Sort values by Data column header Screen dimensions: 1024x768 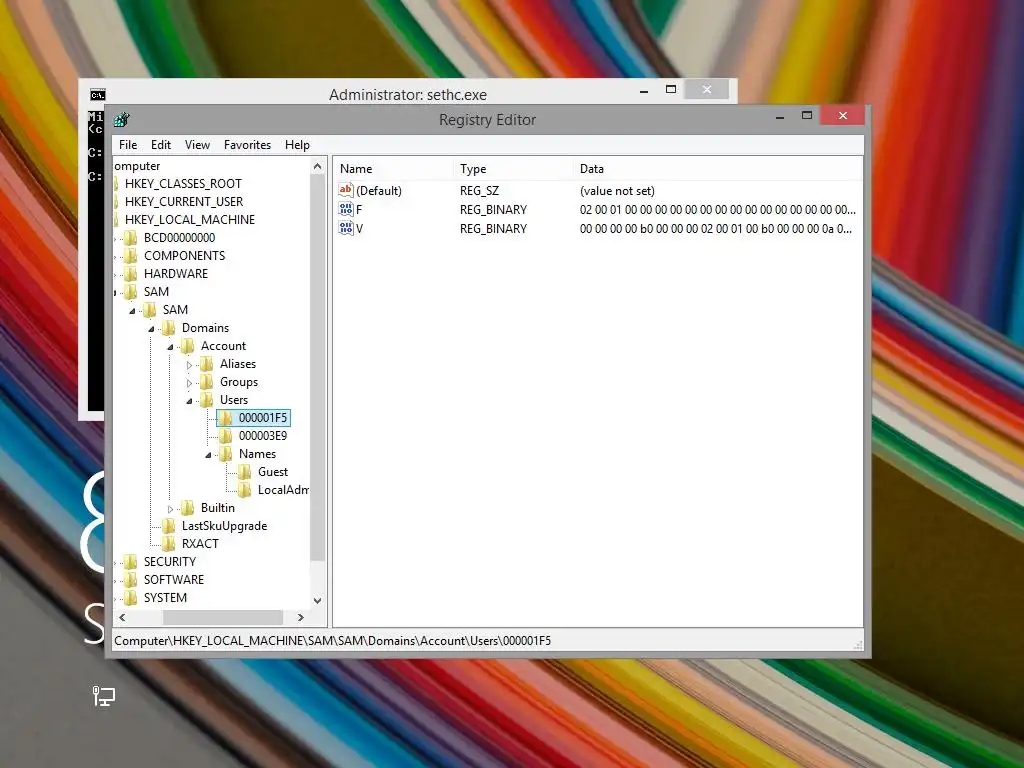point(718,168)
